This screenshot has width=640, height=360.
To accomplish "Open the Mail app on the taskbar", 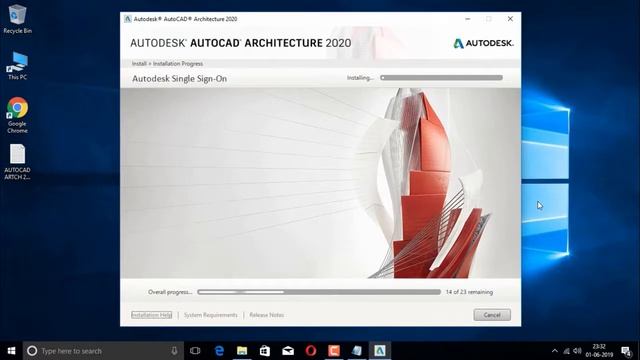I will pyautogui.click(x=288, y=351).
